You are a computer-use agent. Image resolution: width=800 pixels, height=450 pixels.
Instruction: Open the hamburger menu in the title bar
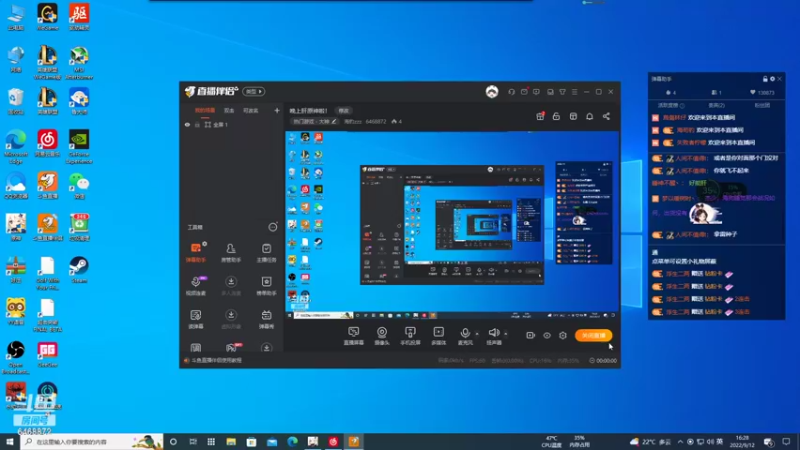(x=574, y=92)
